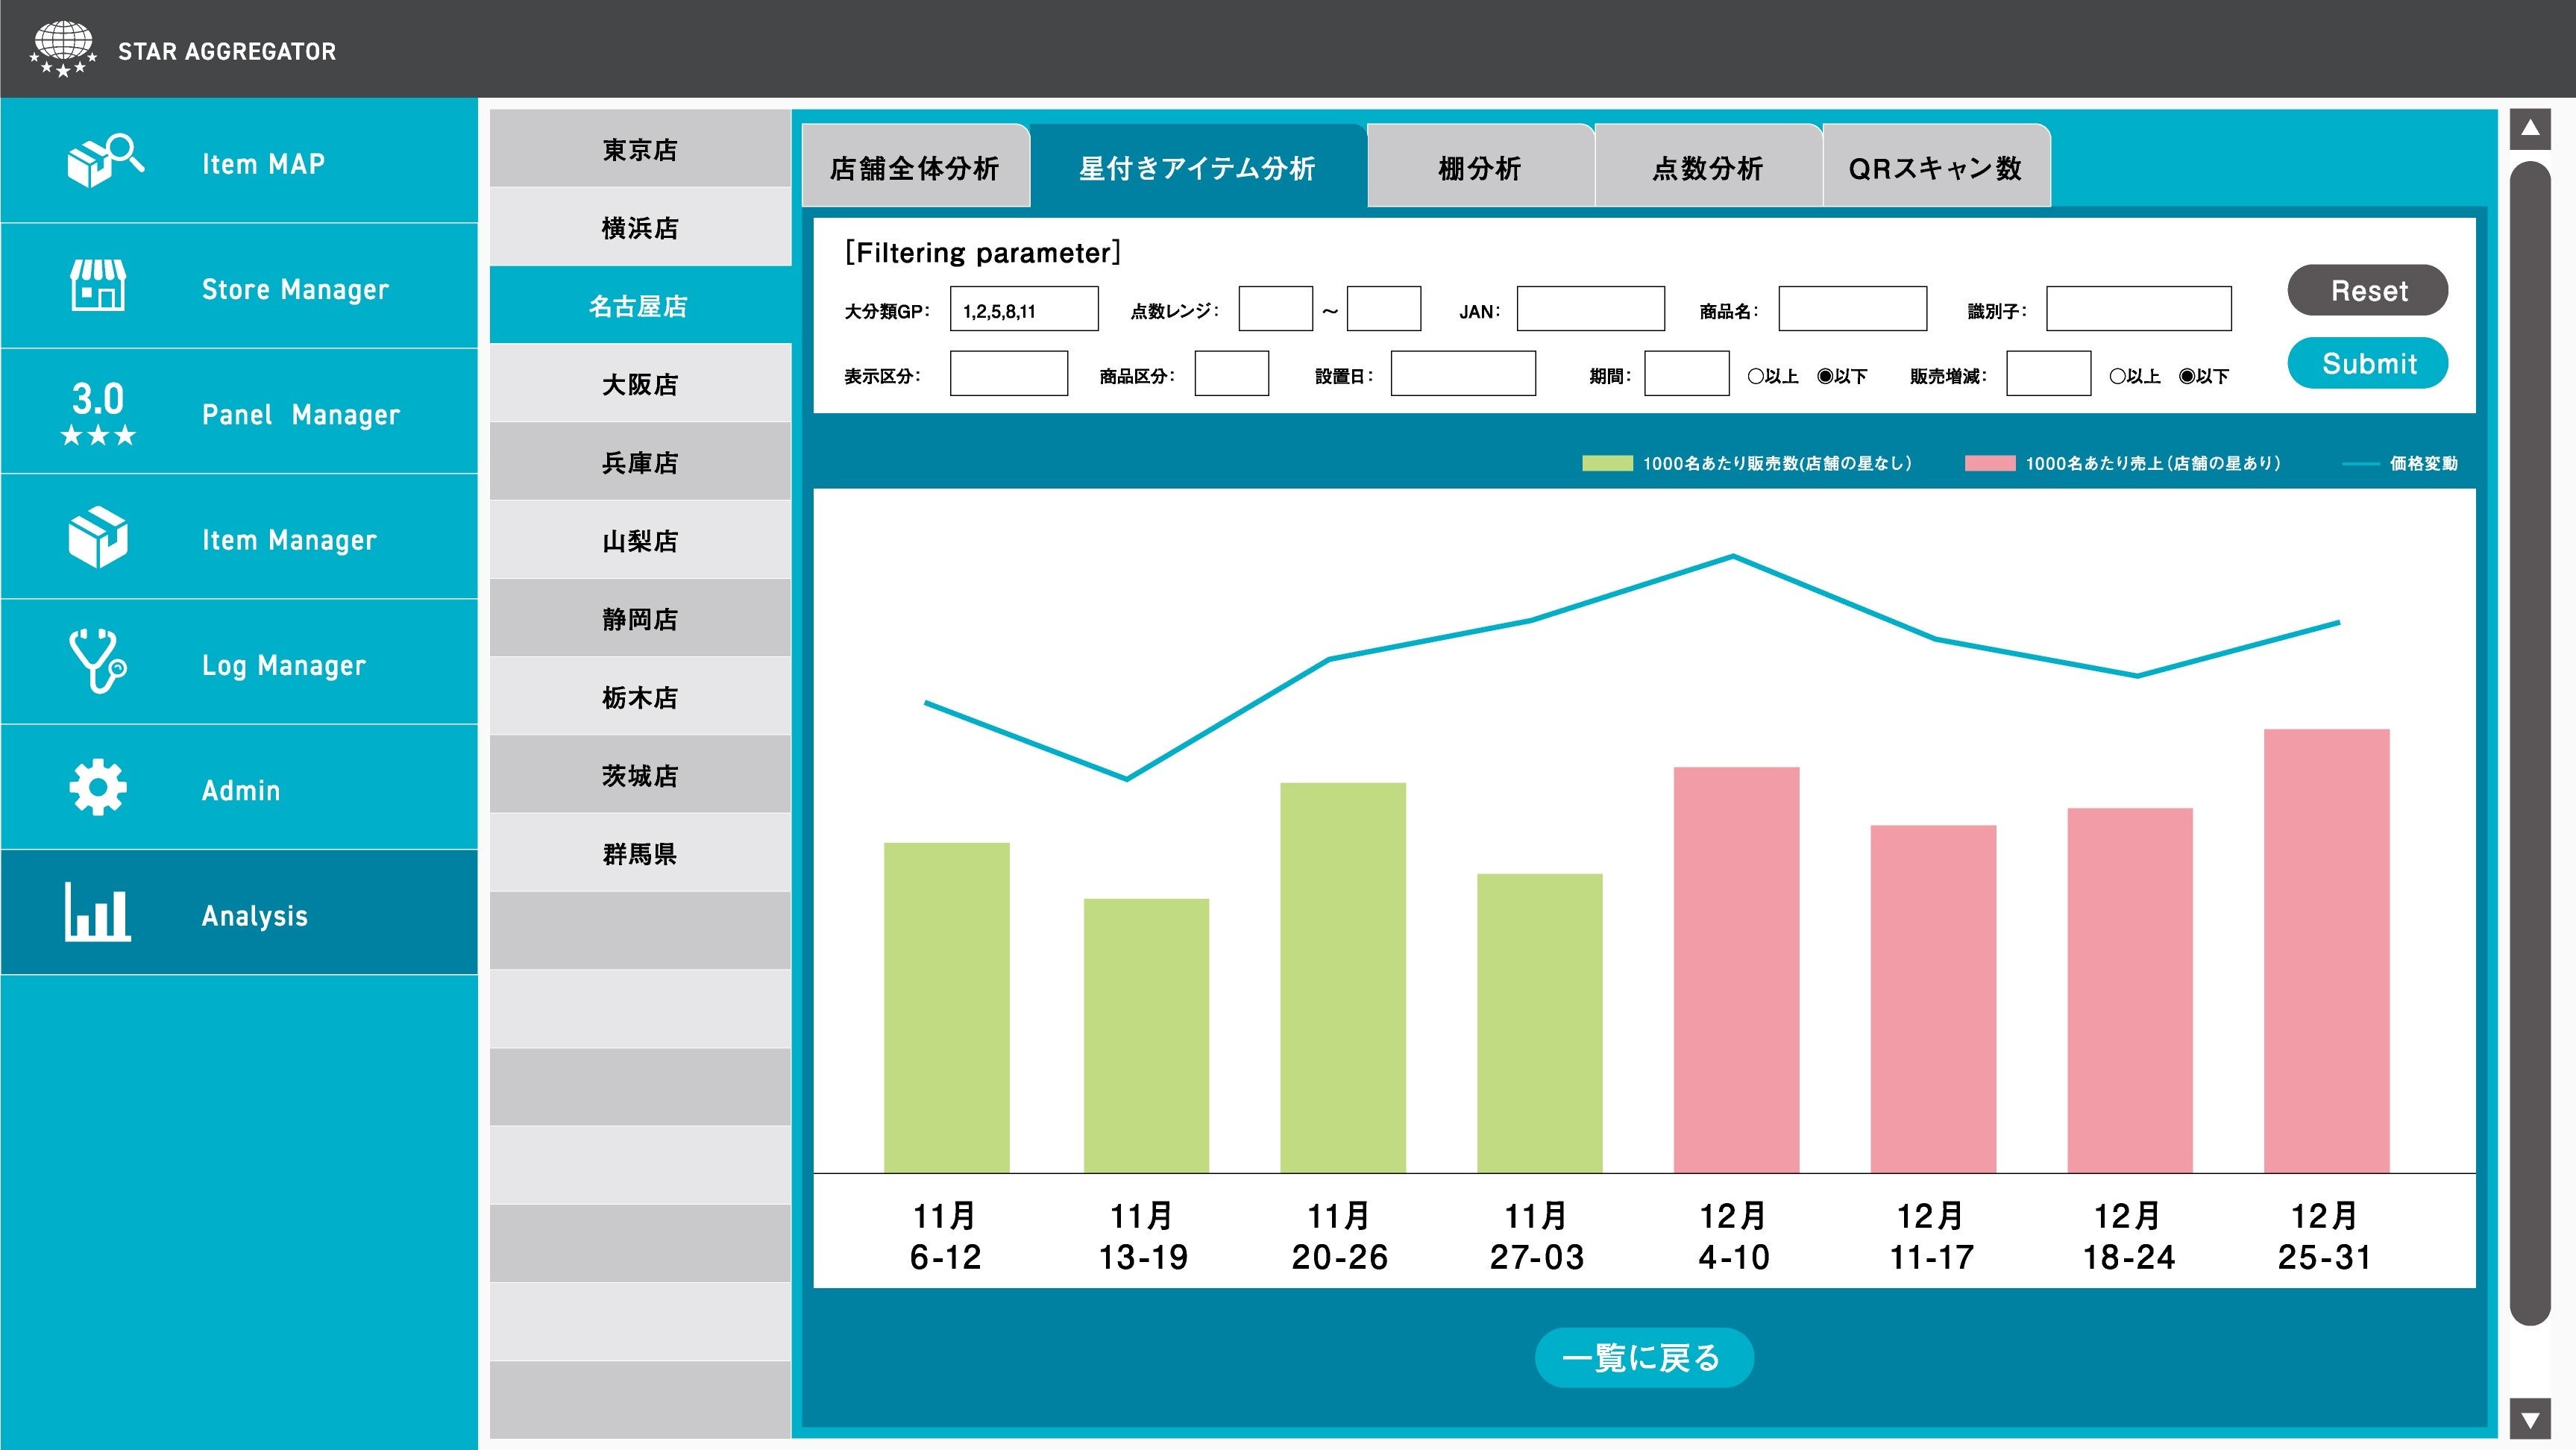Choose 以上 radio for 販売増減
The height and width of the screenshot is (1450, 2576).
[2117, 377]
